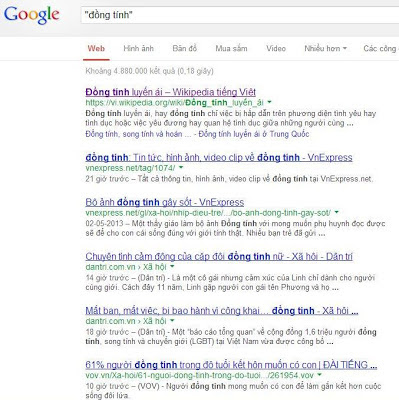The width and height of the screenshot is (399, 400).
Task: Expand dropdown arrow next to vi.wikipedia.org URL
Action: (x=269, y=102)
